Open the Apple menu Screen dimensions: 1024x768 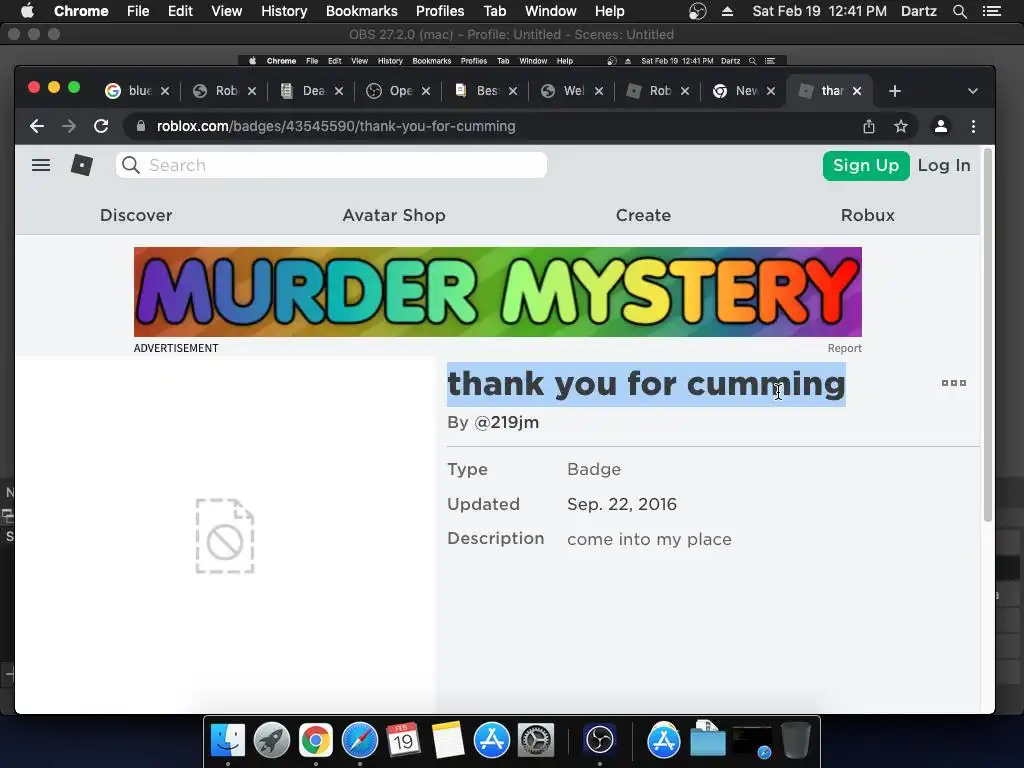point(27,11)
